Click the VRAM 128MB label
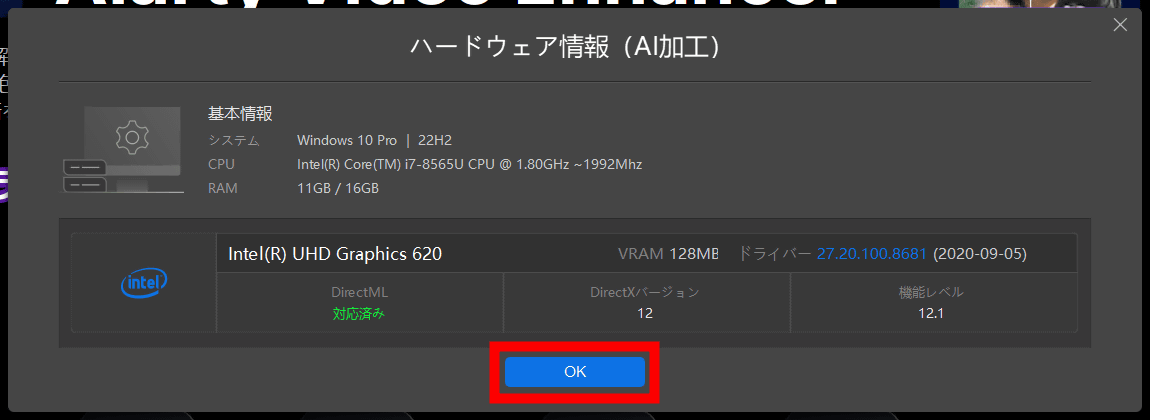Image resolution: width=1150 pixels, height=420 pixels. (668, 254)
